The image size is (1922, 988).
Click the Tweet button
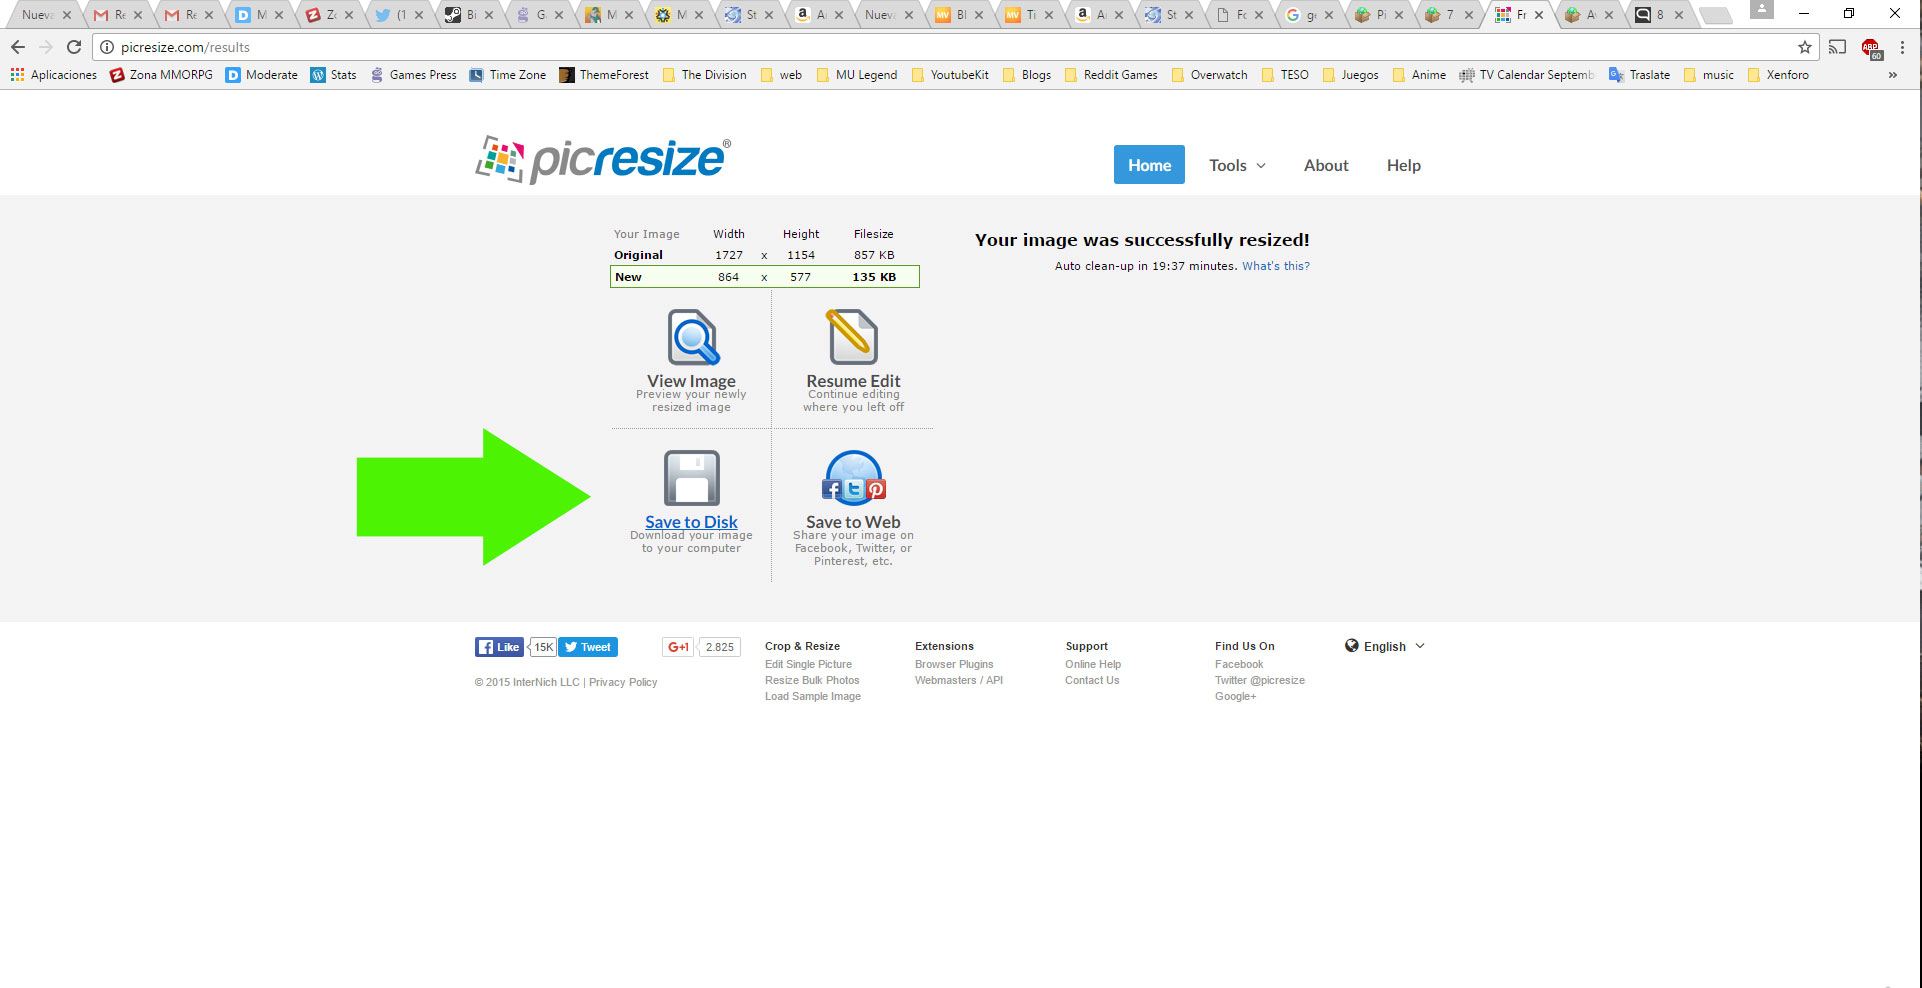(x=588, y=647)
